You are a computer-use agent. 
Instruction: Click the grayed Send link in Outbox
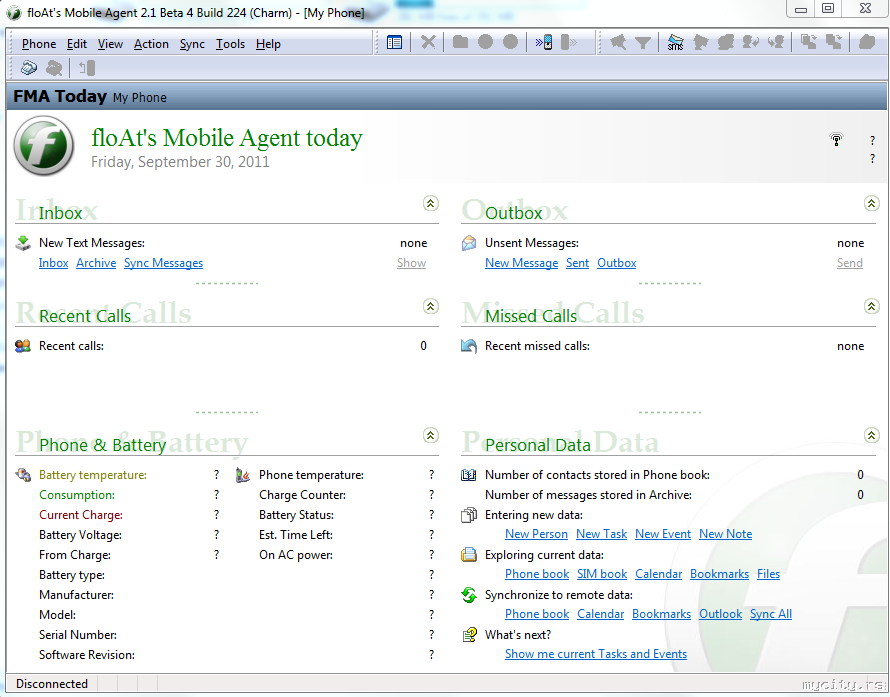[850, 263]
